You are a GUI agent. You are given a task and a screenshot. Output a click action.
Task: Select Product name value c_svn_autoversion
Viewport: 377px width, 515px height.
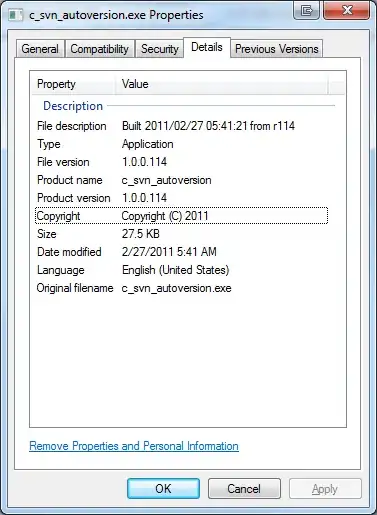point(166,180)
